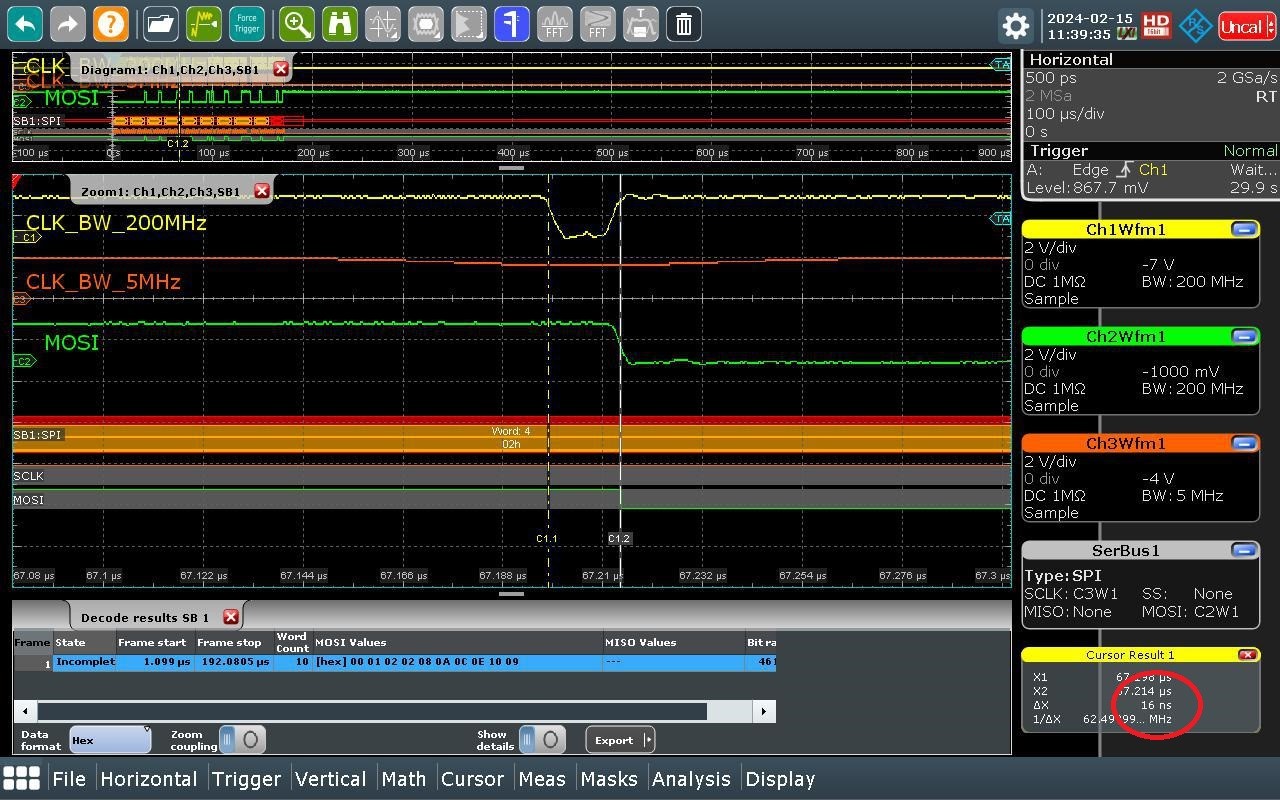Viewport: 1280px width, 800px height.
Task: Select the Zoom magnifier tool
Action: pyautogui.click(x=297, y=24)
